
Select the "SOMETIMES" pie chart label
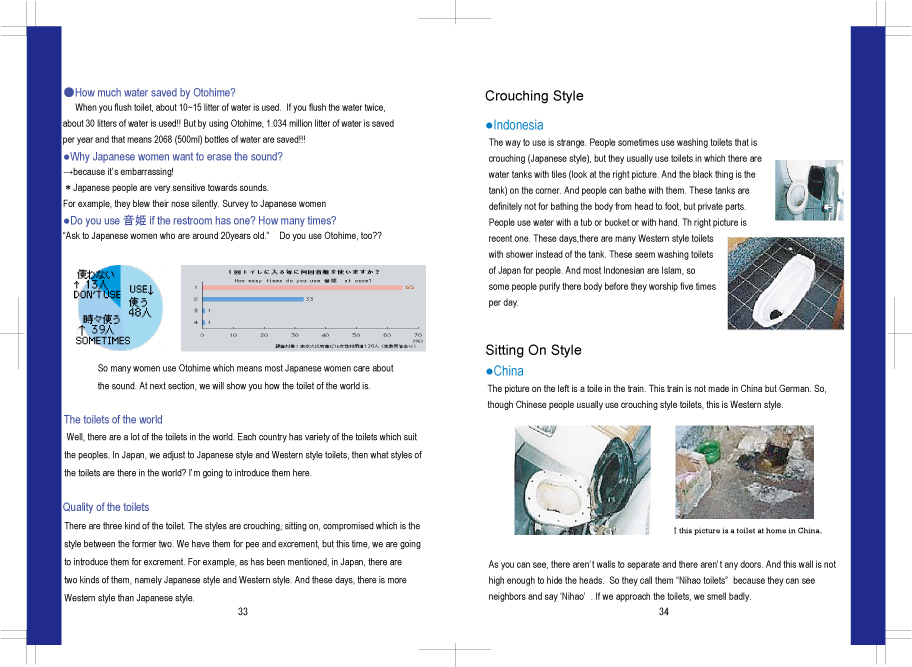coord(103,340)
